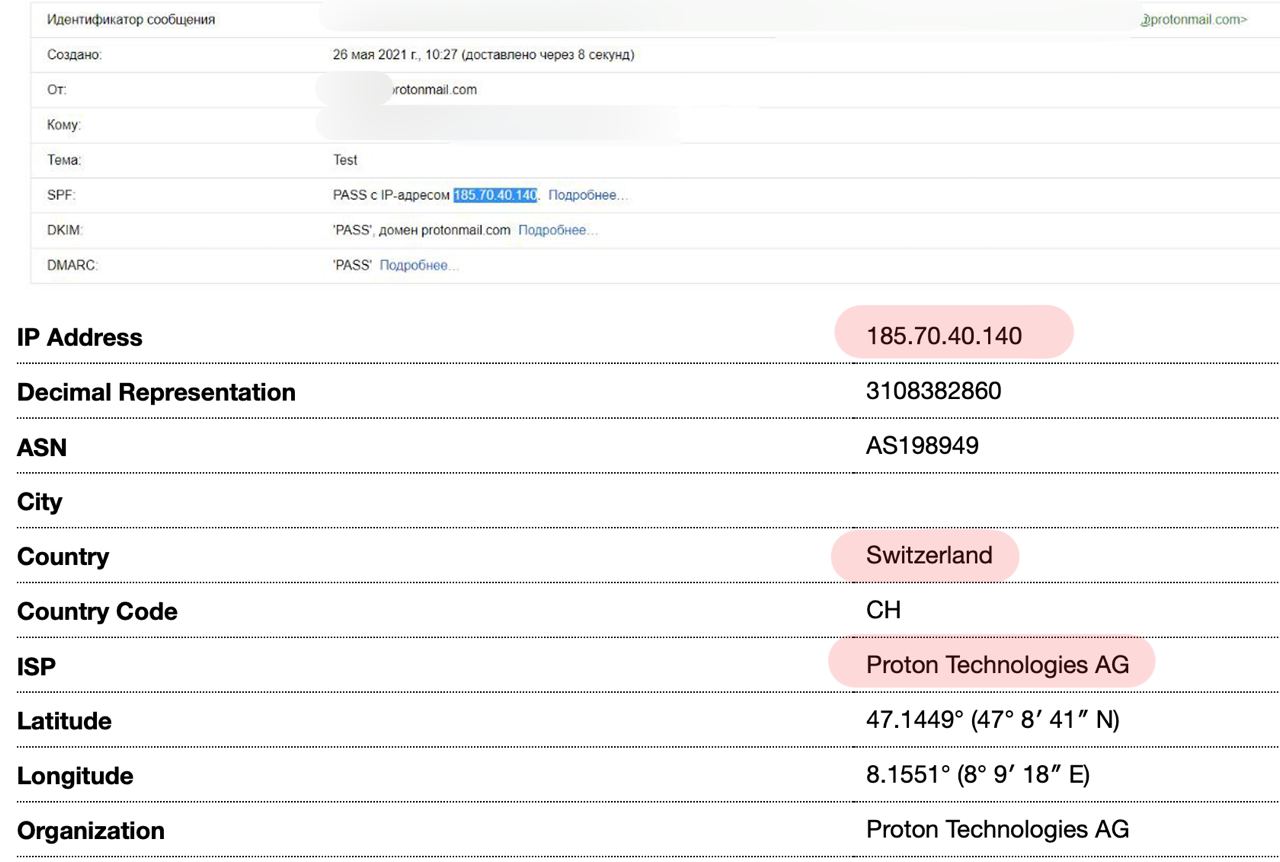Viewport: 1280px width, 862px height.
Task: Click the IP Address value 185.70.40.140 in the lookup table
Action: (944, 336)
